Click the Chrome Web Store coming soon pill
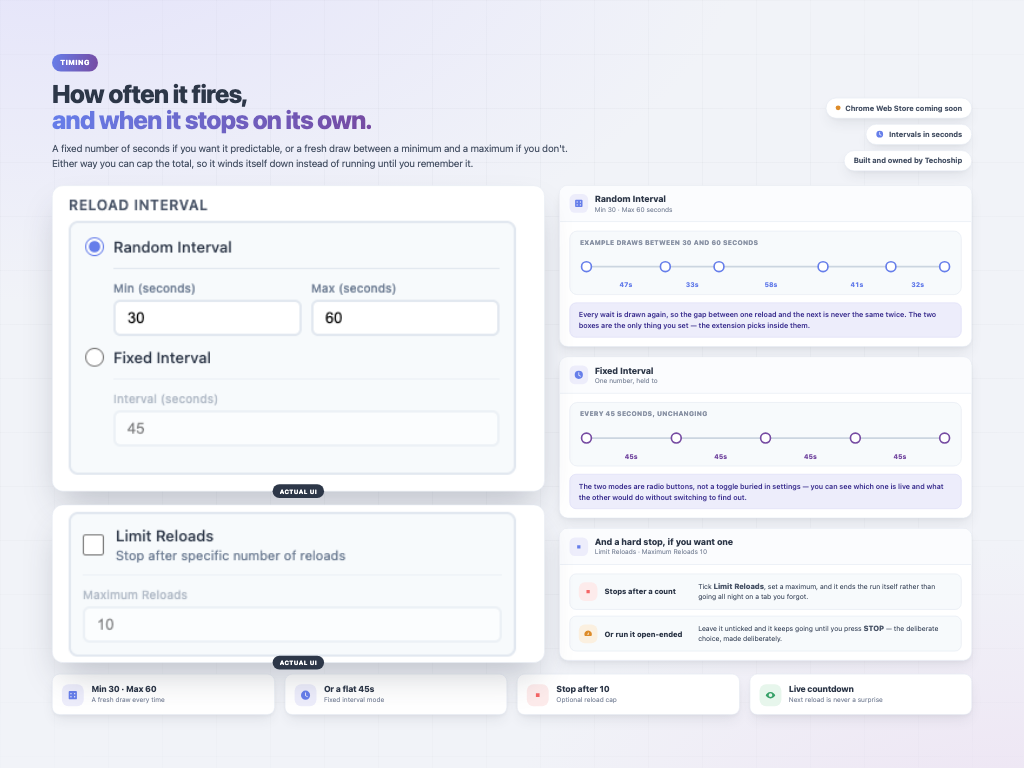The width and height of the screenshot is (1024, 768). (899, 108)
